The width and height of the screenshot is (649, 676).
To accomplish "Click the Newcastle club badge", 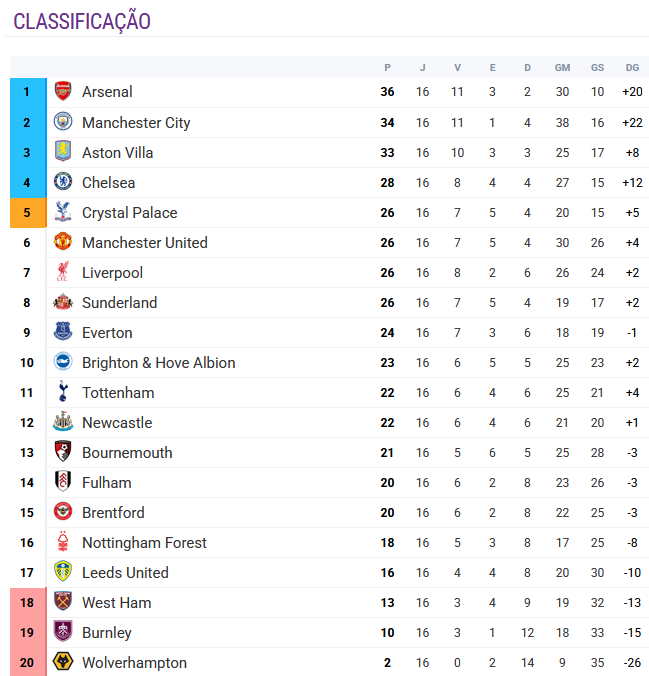I will [63, 422].
